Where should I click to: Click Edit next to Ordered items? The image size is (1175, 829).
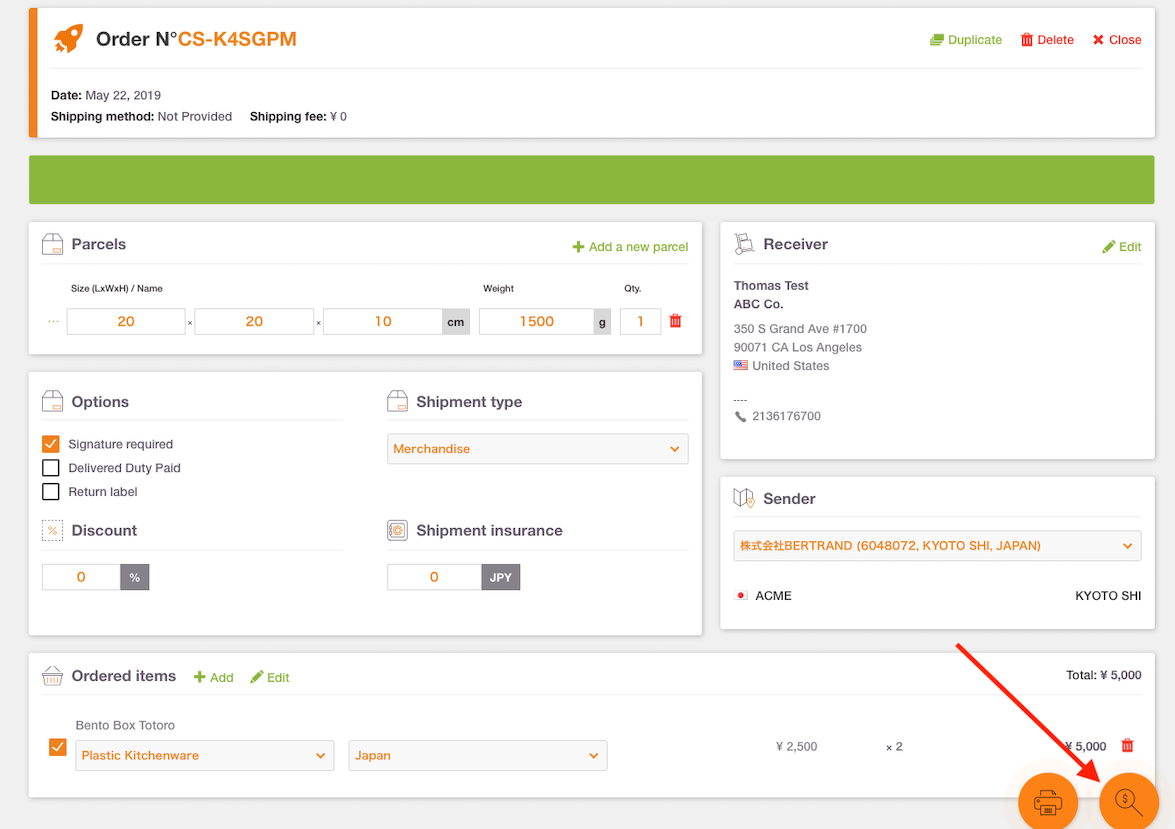tap(270, 678)
